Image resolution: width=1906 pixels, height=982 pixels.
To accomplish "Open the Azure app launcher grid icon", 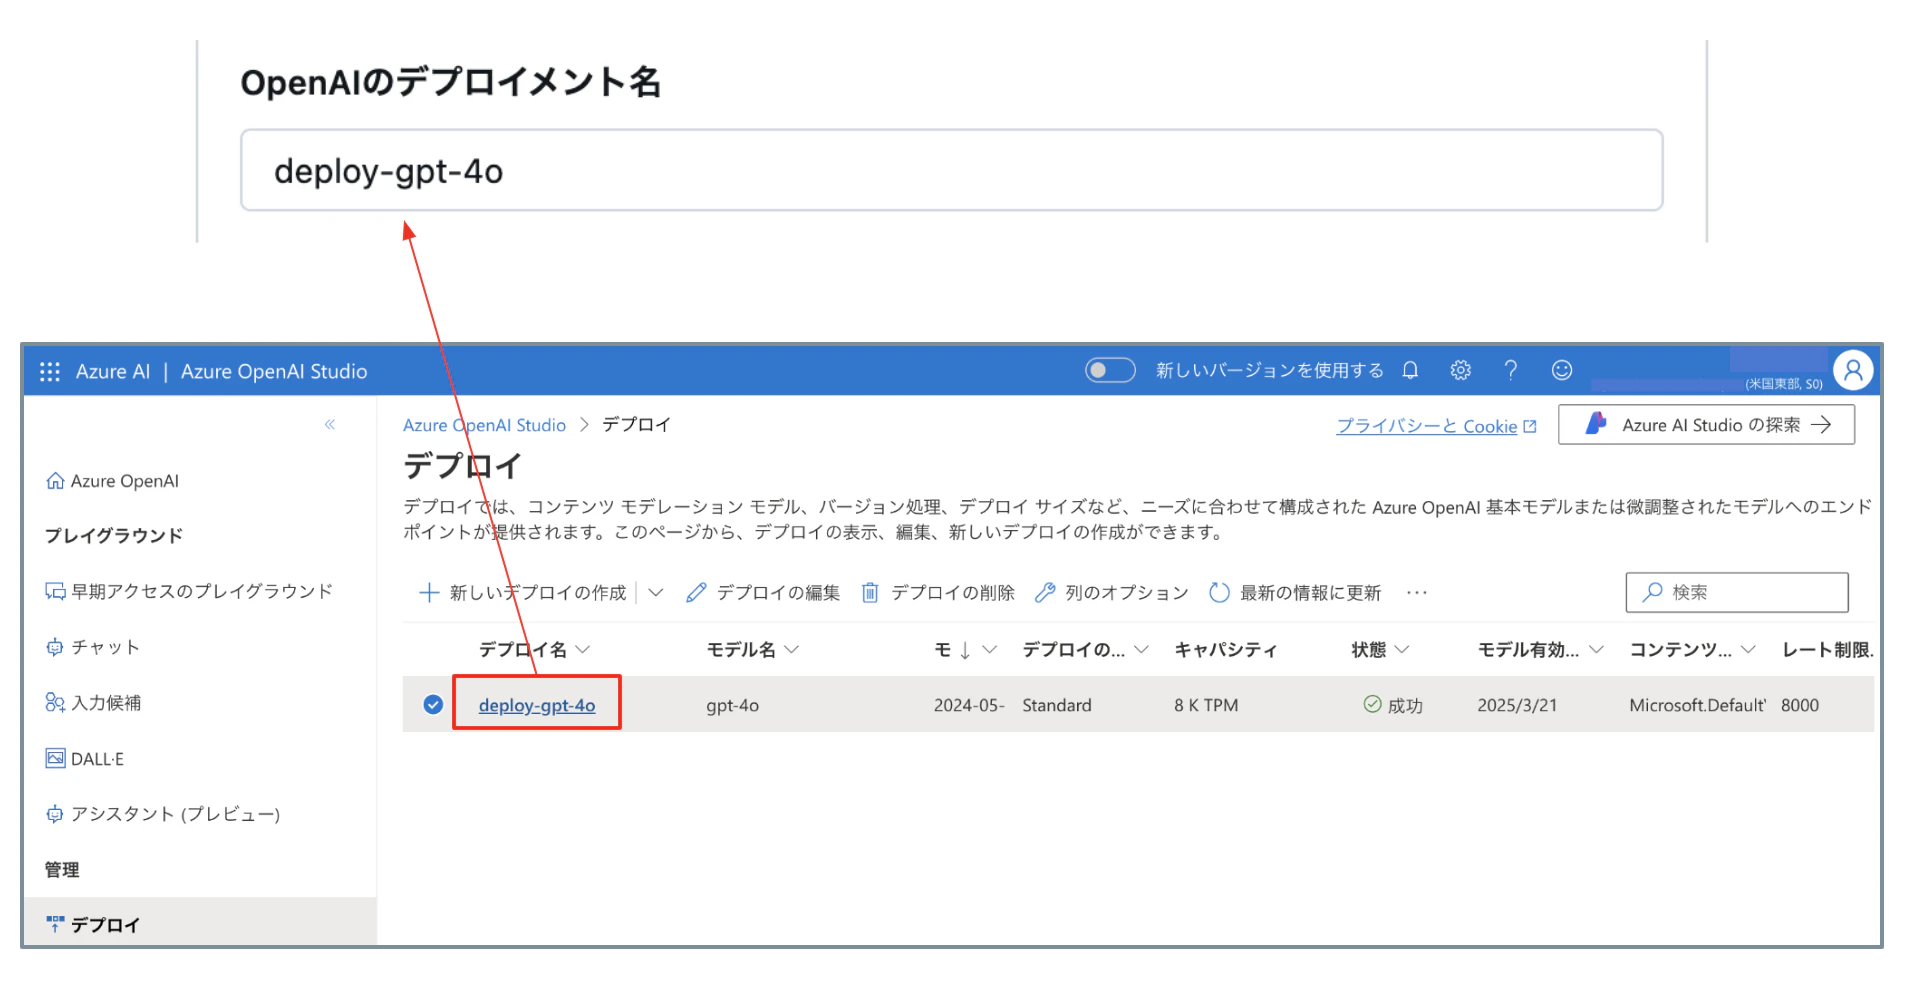I will pos(50,372).
